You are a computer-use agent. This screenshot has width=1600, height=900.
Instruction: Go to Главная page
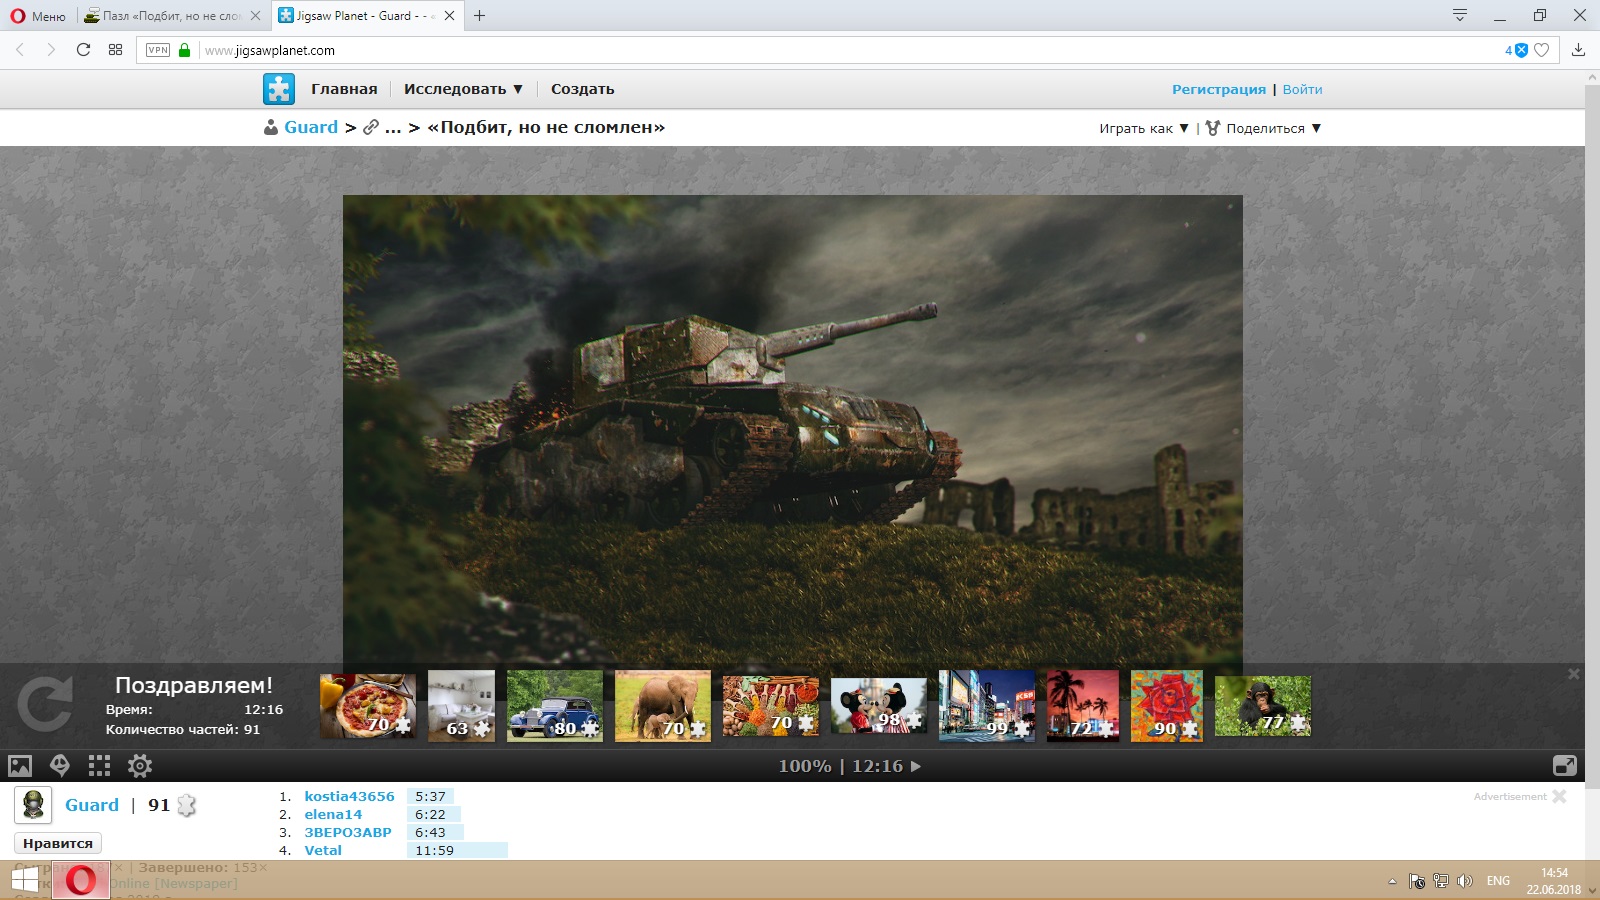click(x=344, y=89)
